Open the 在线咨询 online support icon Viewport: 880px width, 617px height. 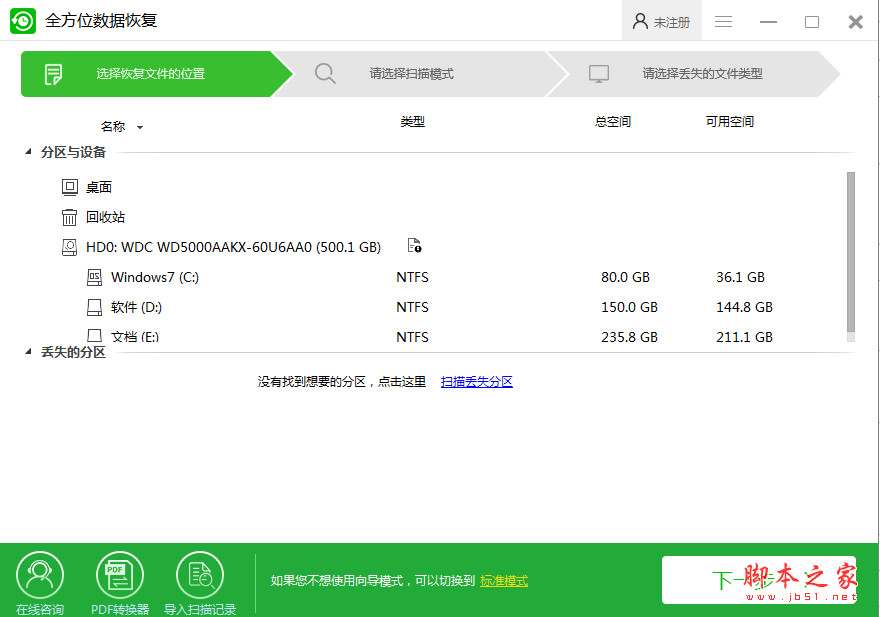(40, 574)
